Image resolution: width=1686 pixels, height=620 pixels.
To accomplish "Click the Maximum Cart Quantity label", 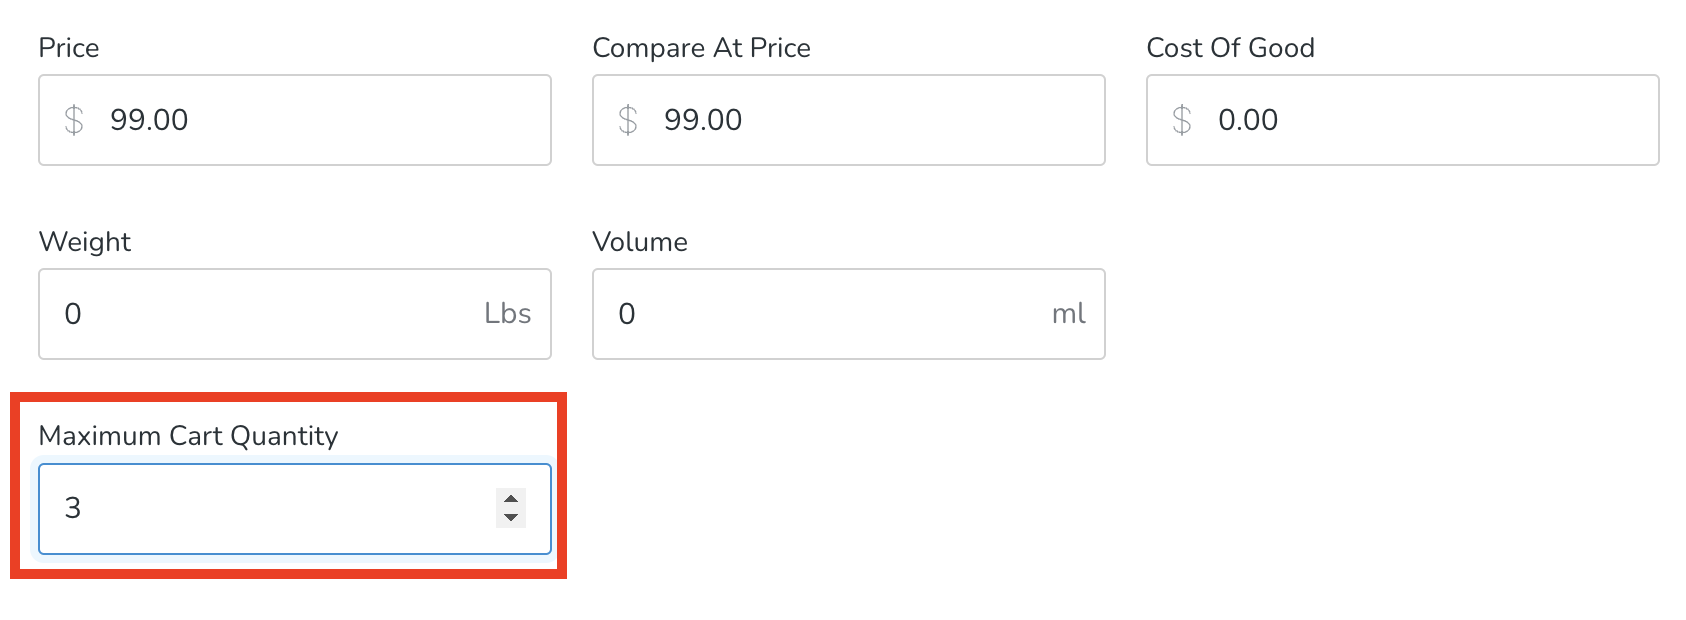I will coord(188,435).
